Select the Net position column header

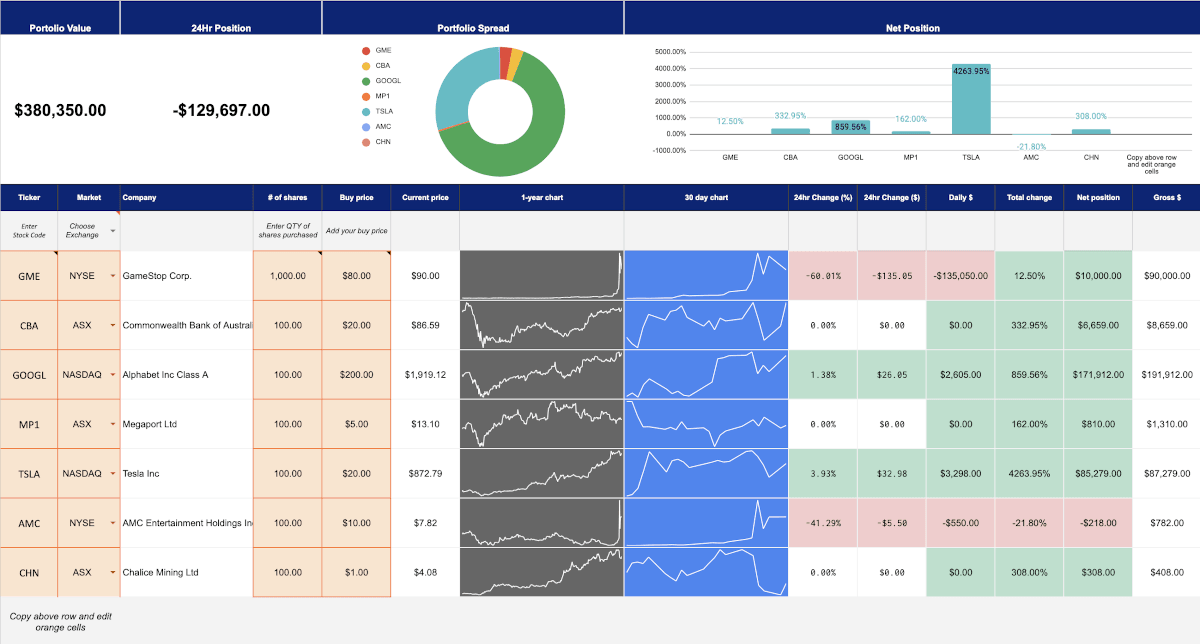[x=1097, y=198]
